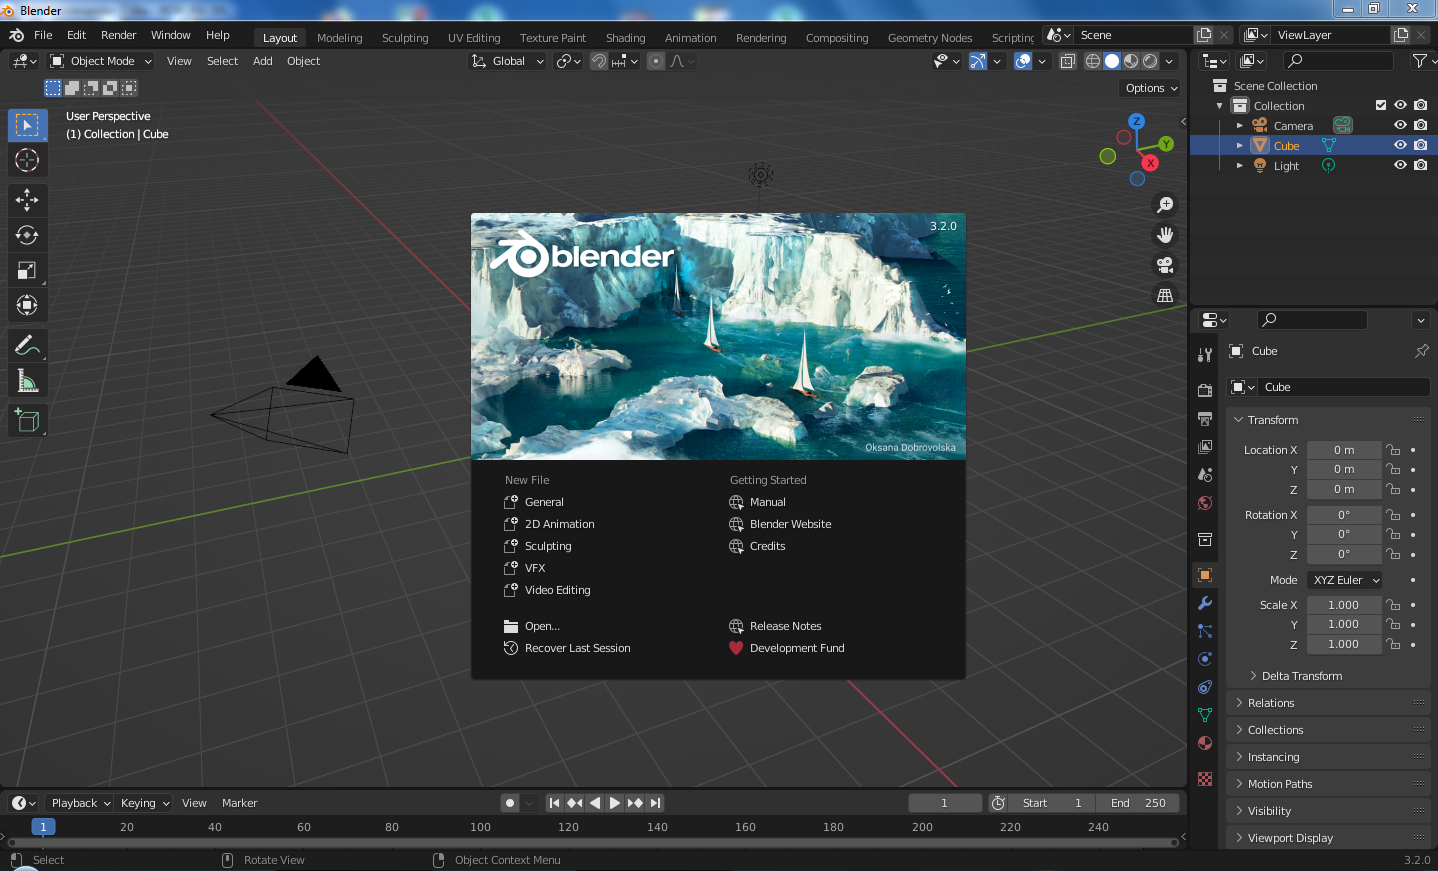The image size is (1438, 871).
Task: Toggle lock on Location X
Action: [1393, 450]
